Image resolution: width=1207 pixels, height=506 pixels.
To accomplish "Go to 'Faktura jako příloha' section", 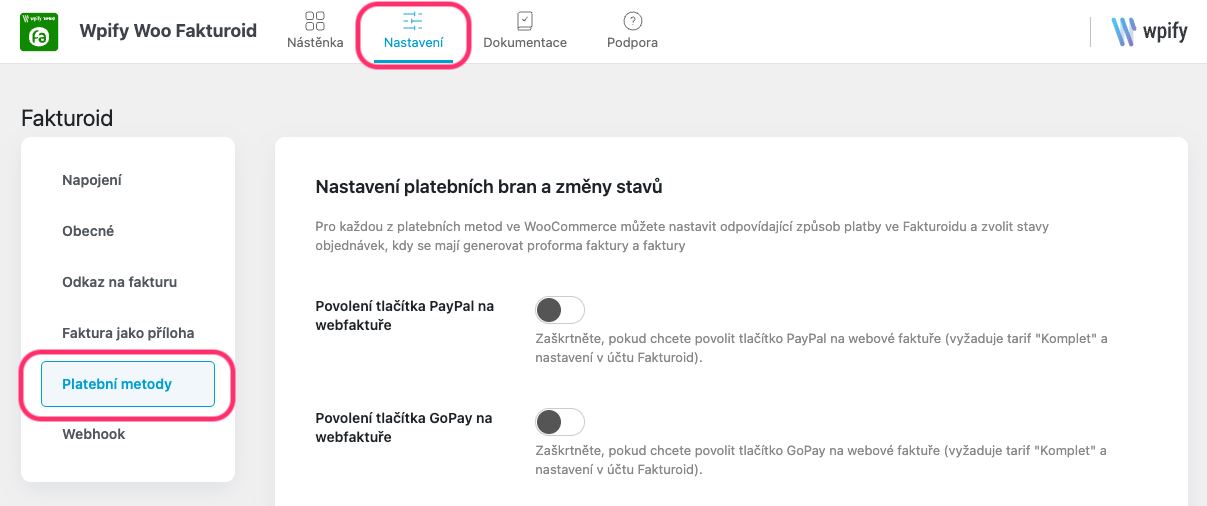I will [128, 333].
